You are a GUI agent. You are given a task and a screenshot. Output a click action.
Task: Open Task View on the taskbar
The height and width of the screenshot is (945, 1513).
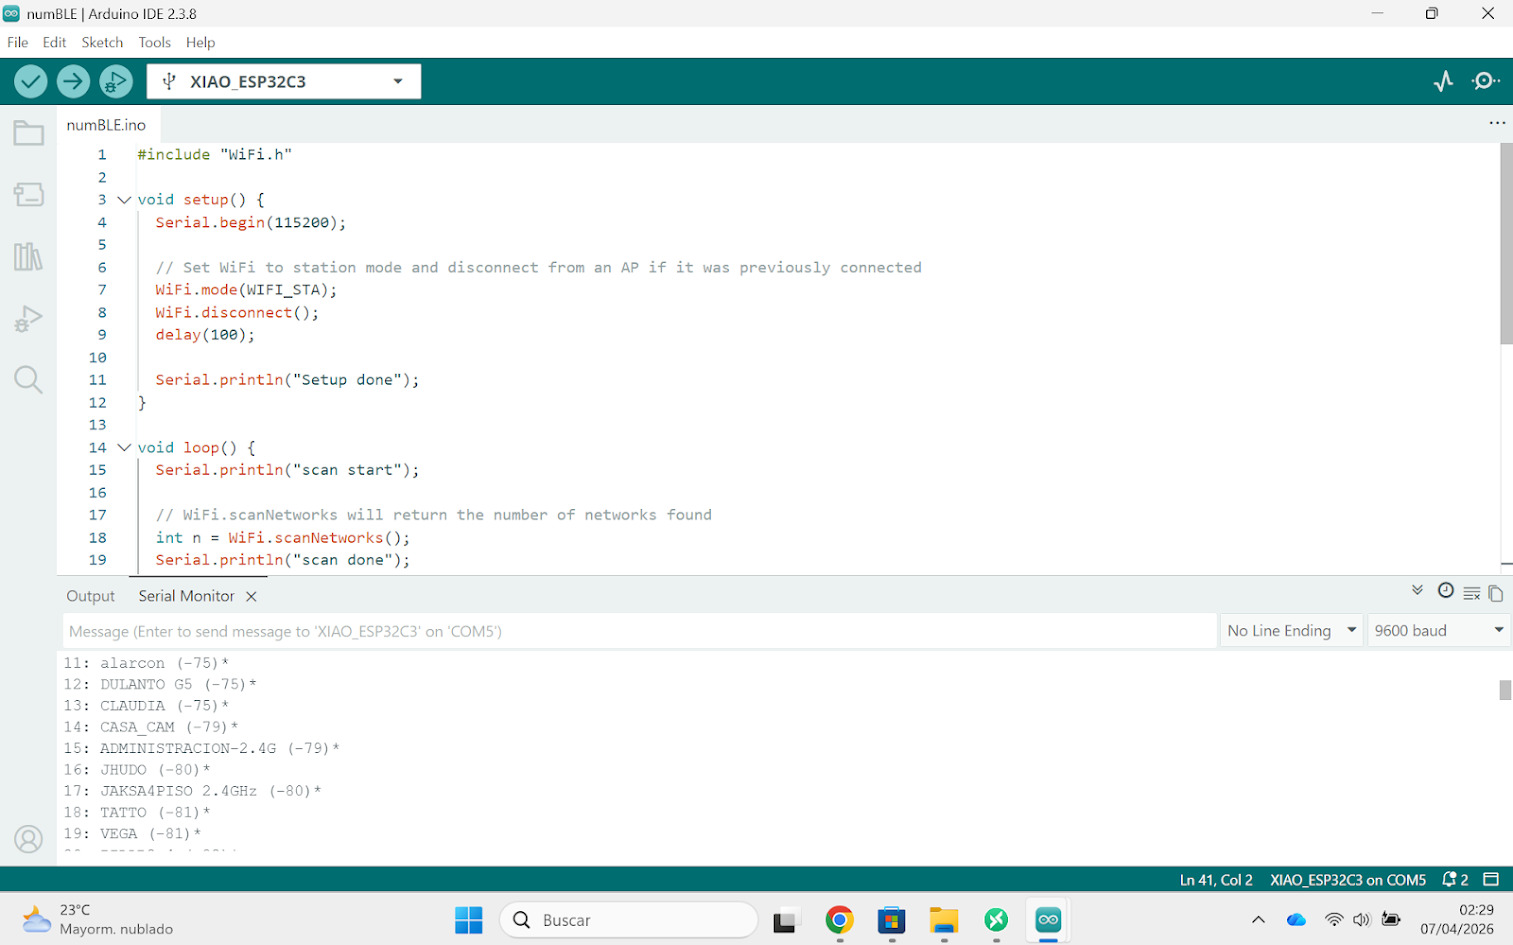(786, 920)
